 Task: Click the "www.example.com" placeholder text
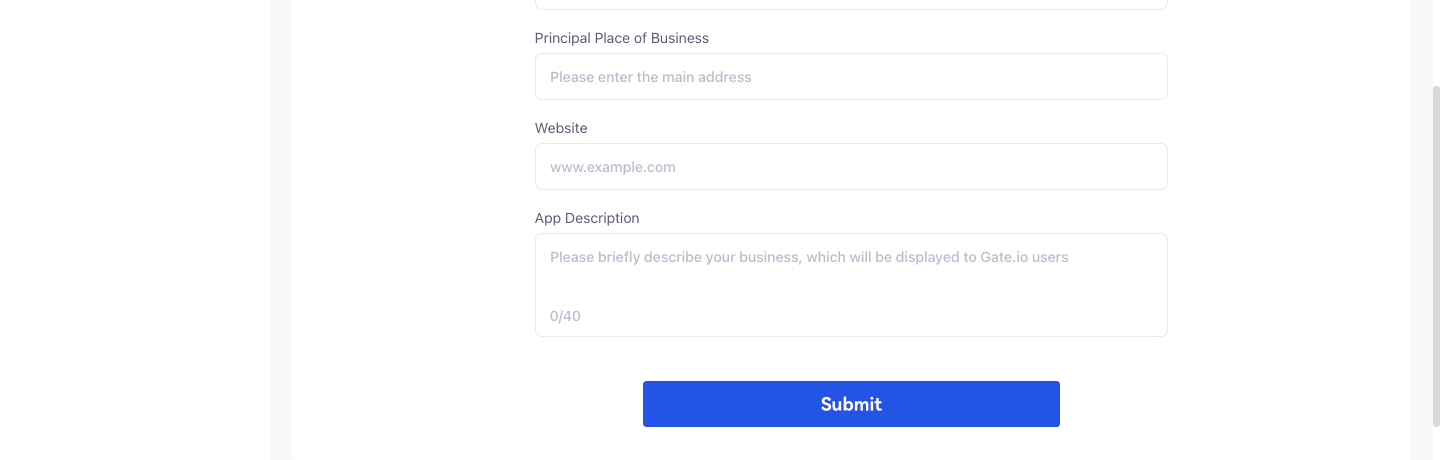(x=613, y=167)
